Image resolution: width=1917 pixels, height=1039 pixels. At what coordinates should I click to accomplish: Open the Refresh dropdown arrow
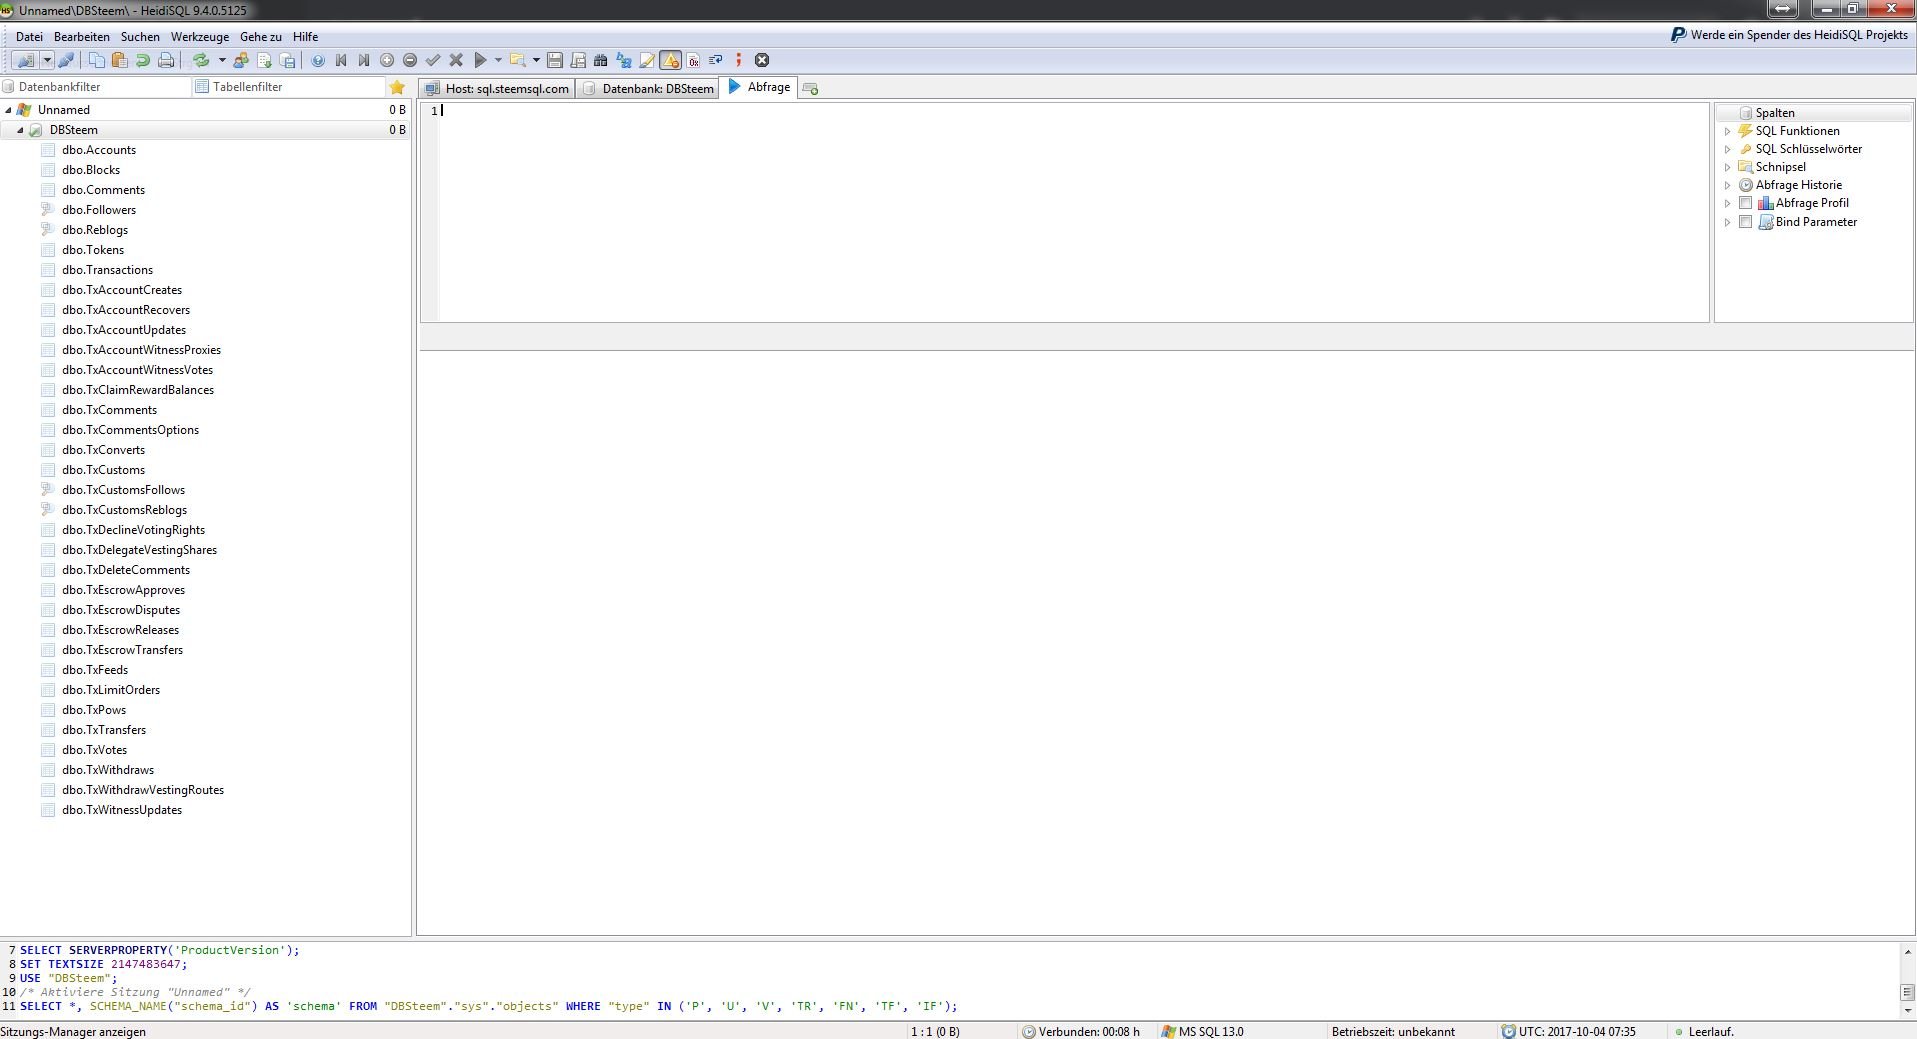tap(222, 60)
